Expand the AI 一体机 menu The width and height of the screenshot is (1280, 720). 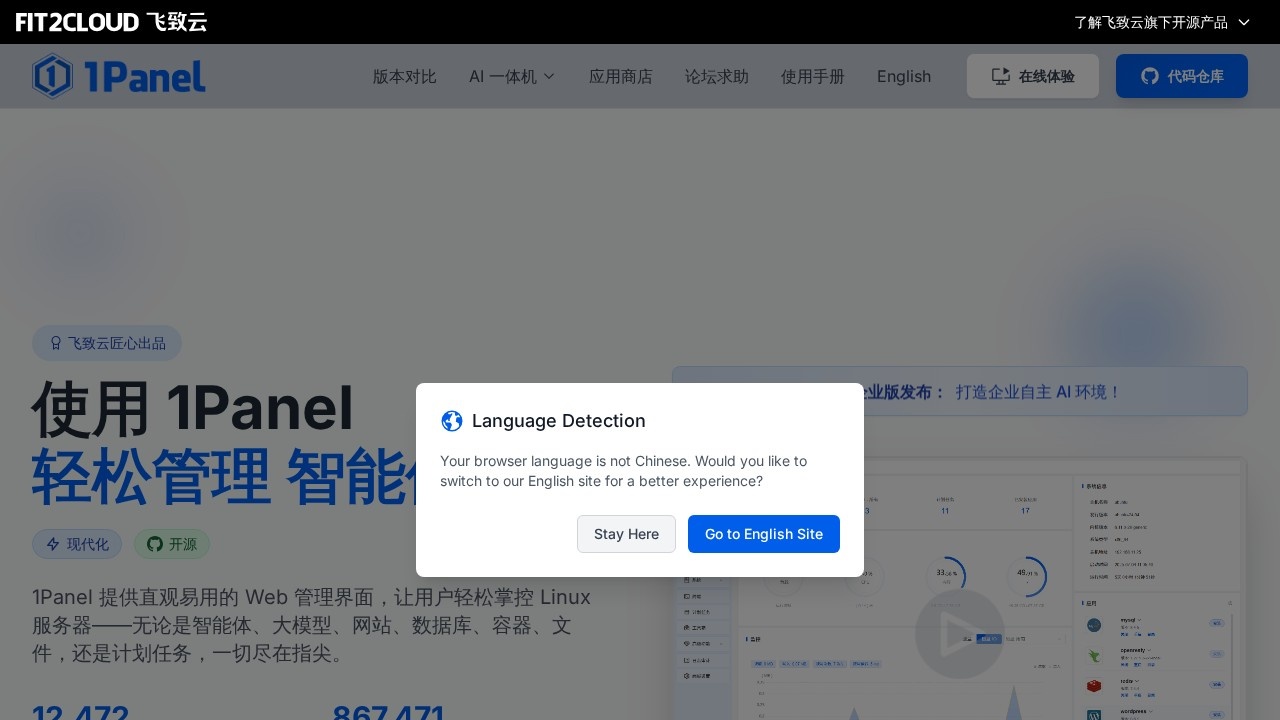tap(512, 76)
